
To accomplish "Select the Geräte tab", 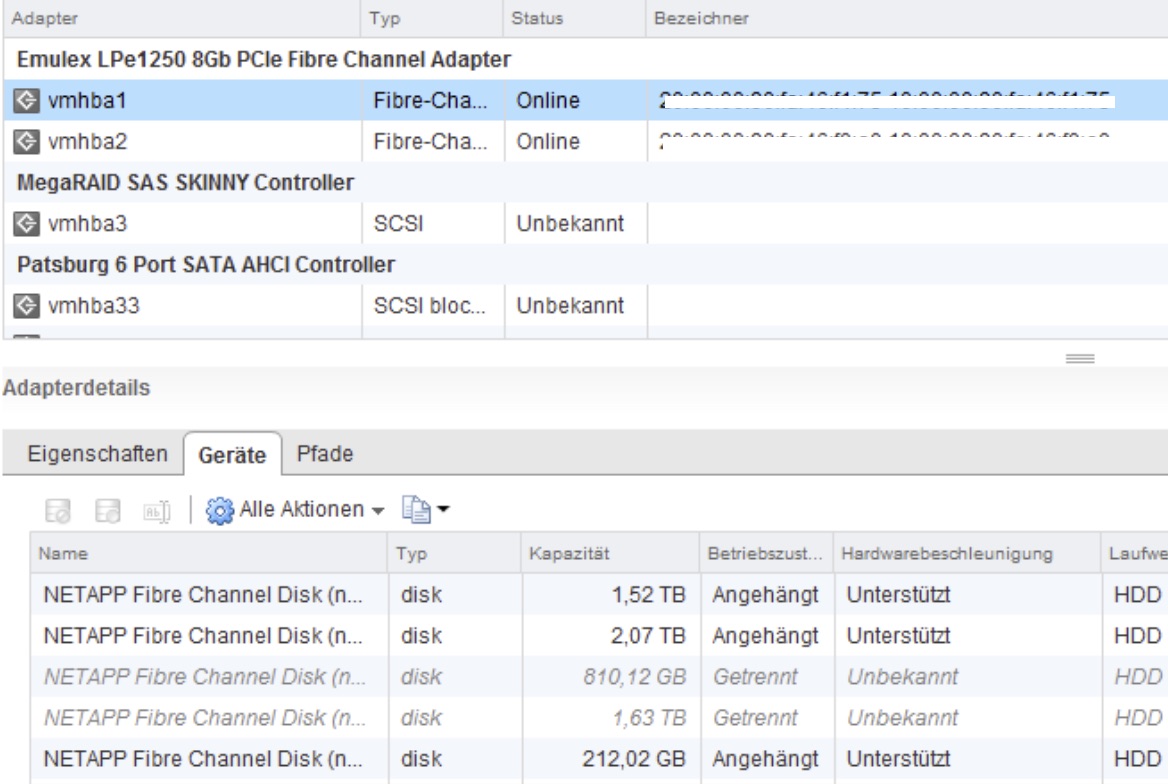I will [x=233, y=455].
